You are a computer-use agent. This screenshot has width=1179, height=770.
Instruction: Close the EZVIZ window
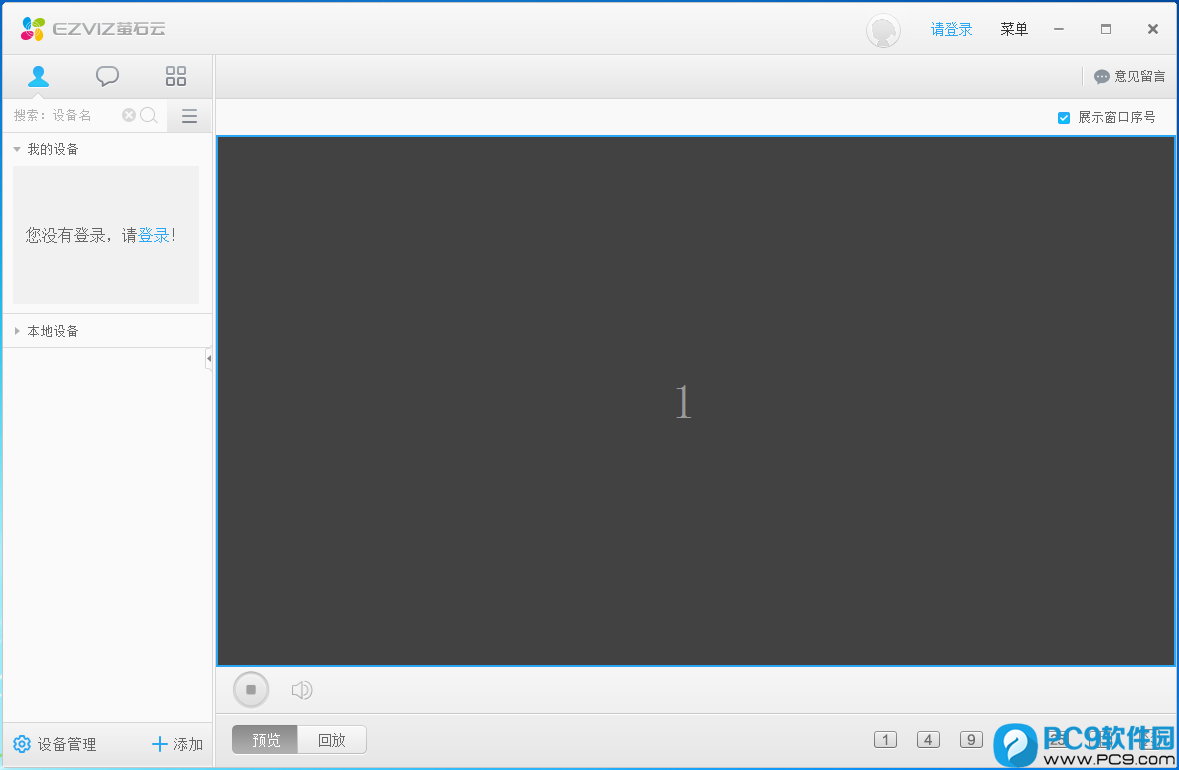coord(1153,29)
